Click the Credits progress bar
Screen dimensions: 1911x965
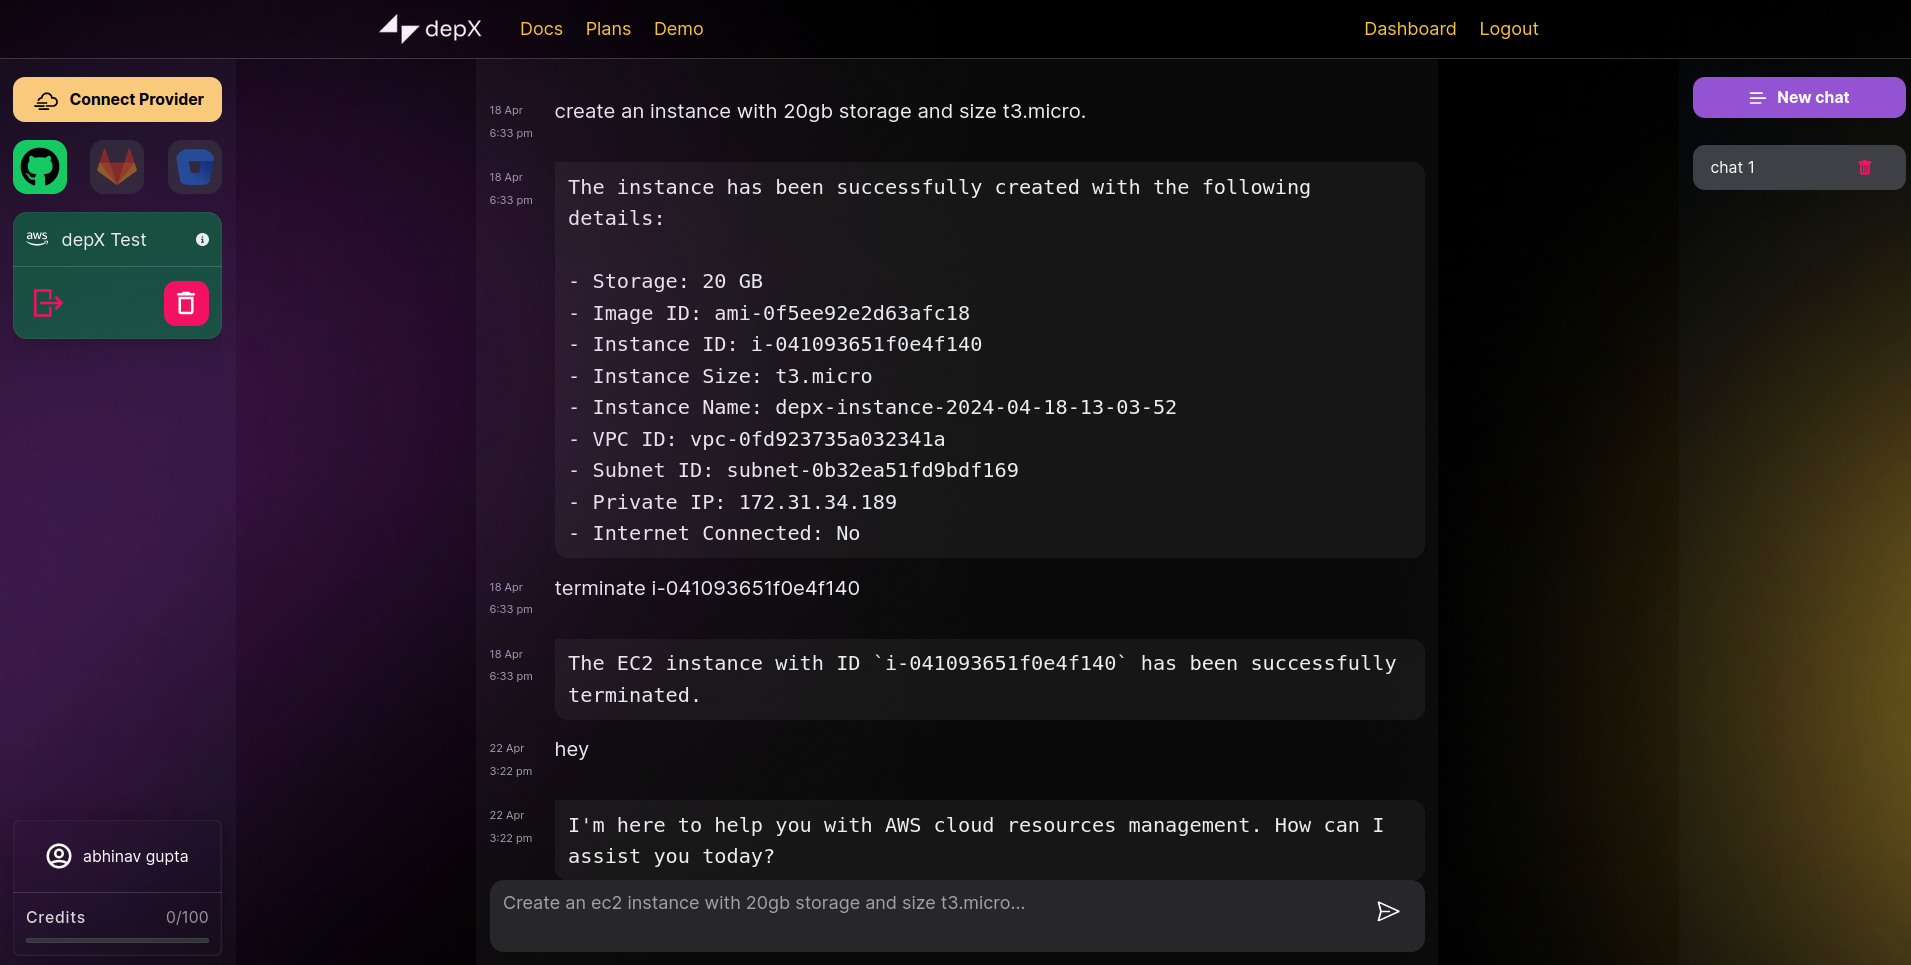coord(117,940)
